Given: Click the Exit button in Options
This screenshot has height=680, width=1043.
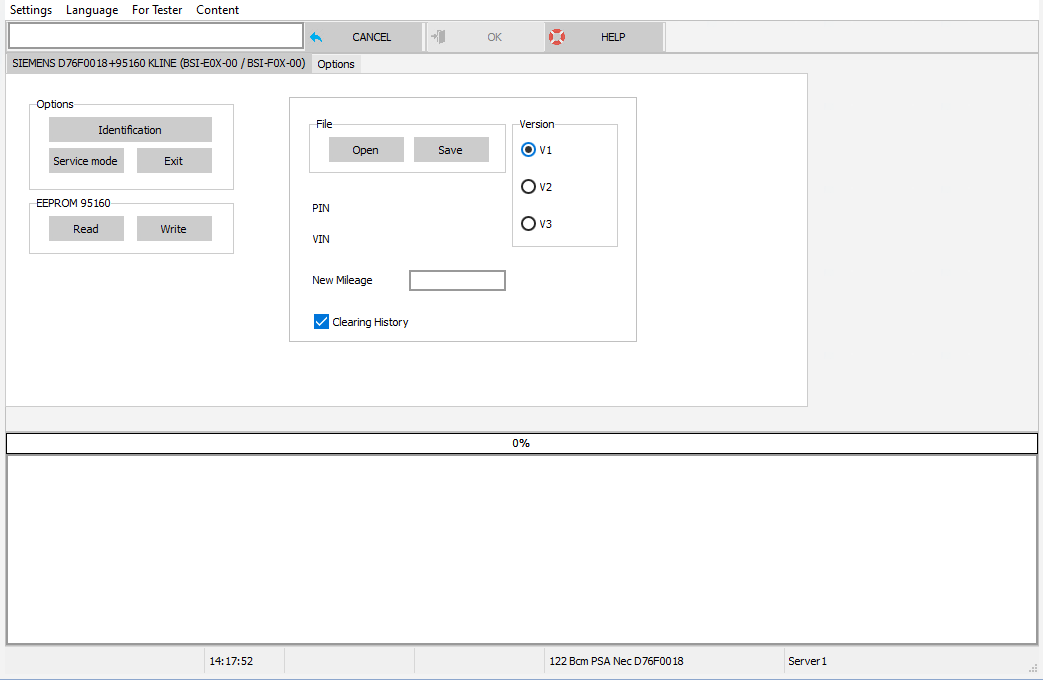Looking at the screenshot, I should click(174, 161).
